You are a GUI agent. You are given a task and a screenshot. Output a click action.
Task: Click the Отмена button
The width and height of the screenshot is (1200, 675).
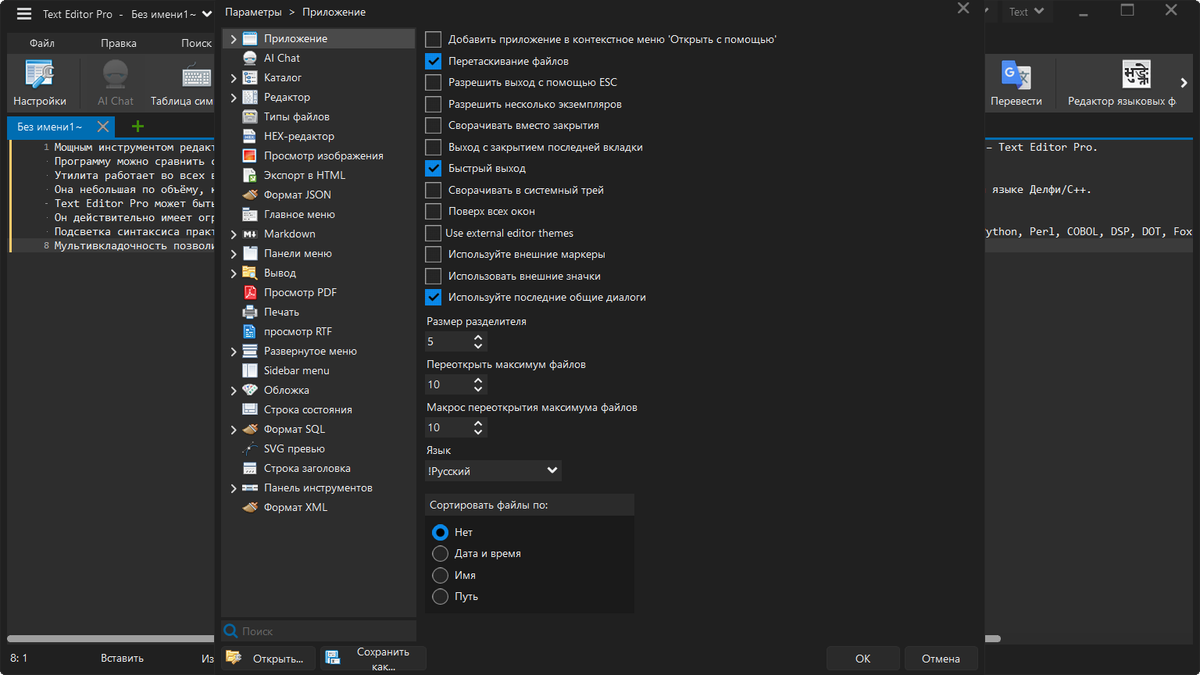(x=941, y=658)
